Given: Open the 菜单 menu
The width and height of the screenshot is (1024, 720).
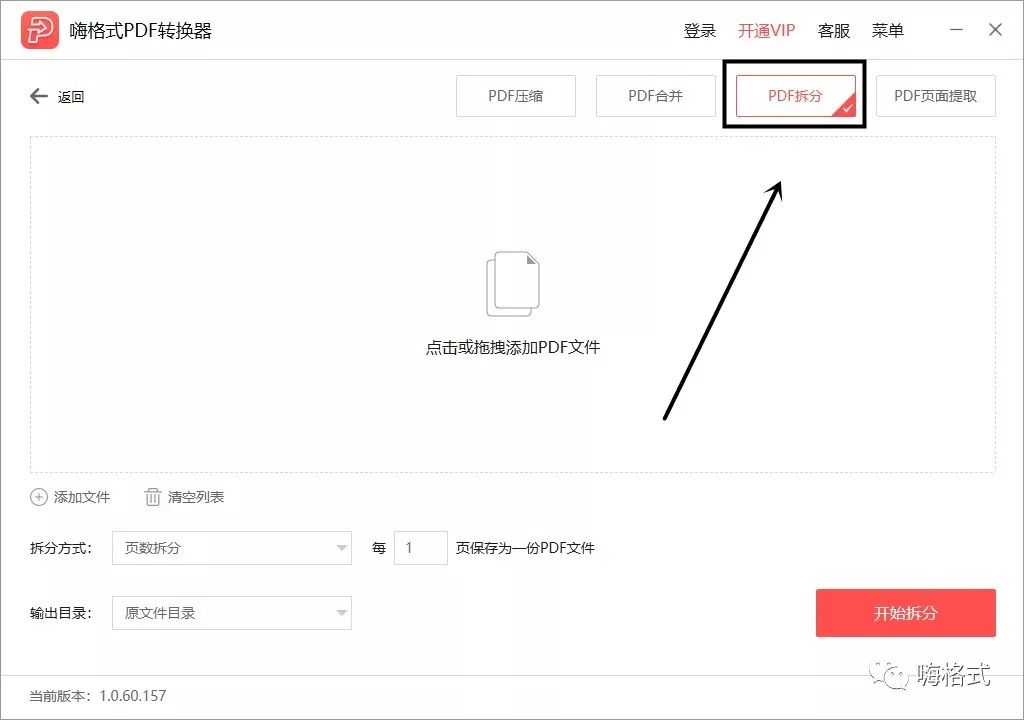Looking at the screenshot, I should [888, 31].
